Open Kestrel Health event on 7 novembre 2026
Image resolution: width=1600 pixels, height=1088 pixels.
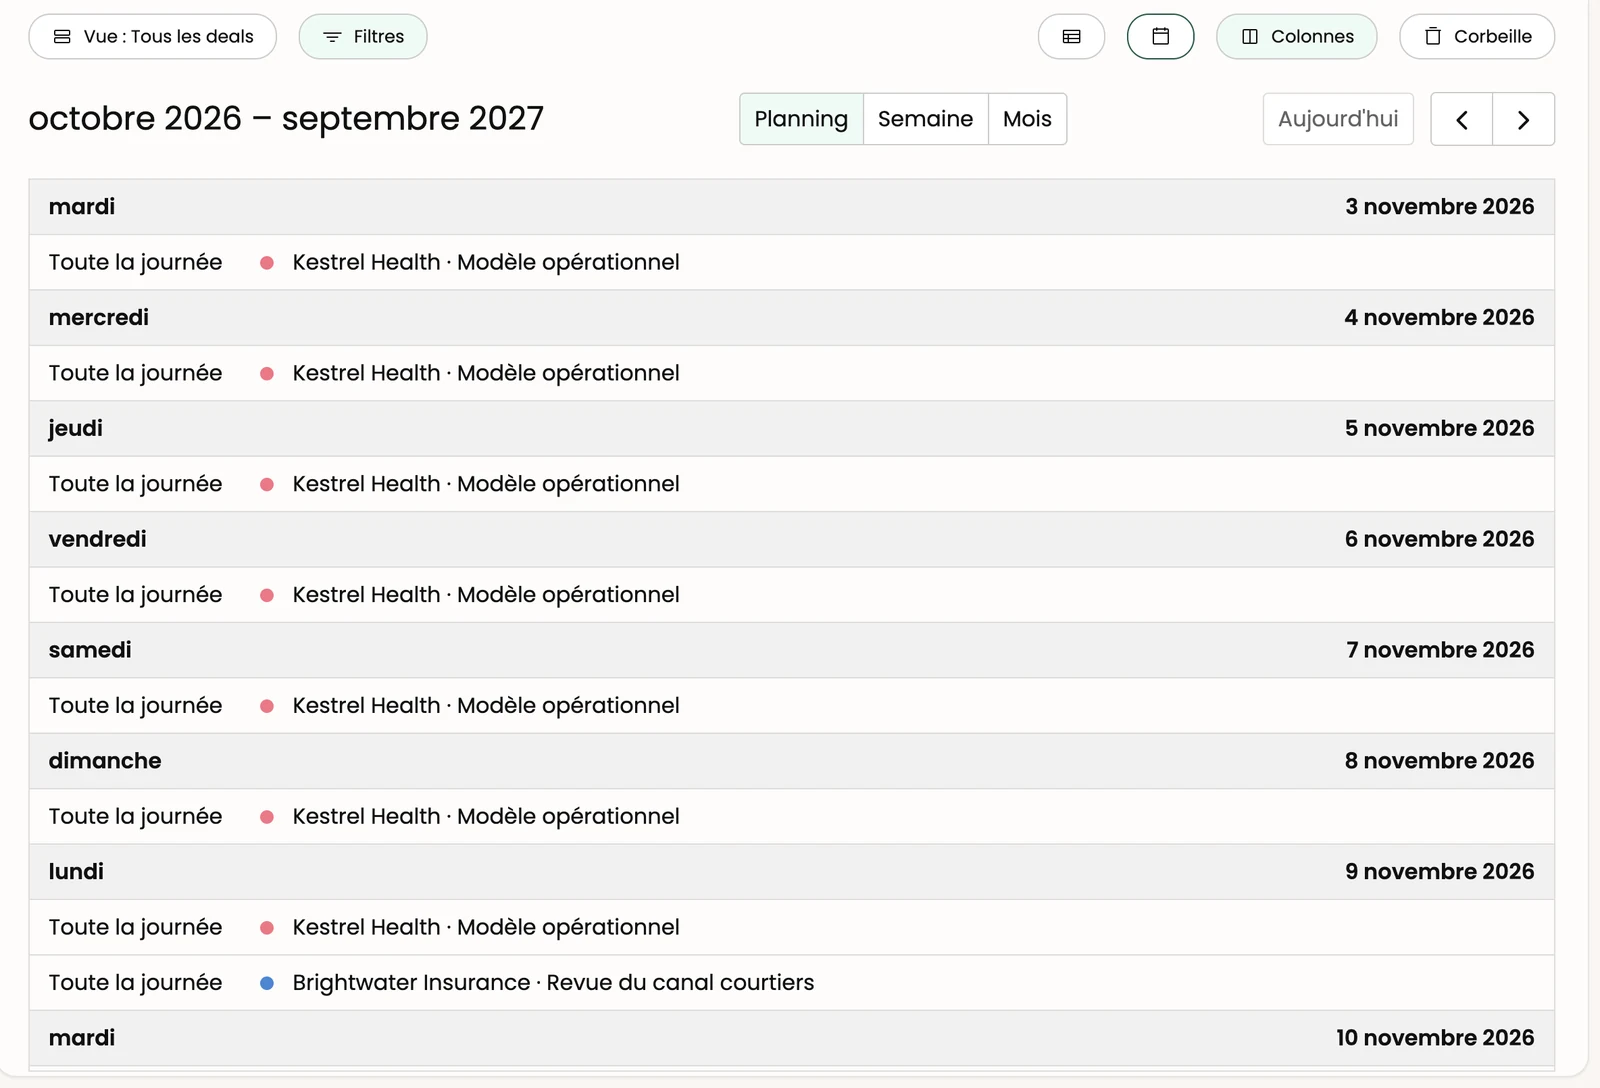[x=792, y=706]
